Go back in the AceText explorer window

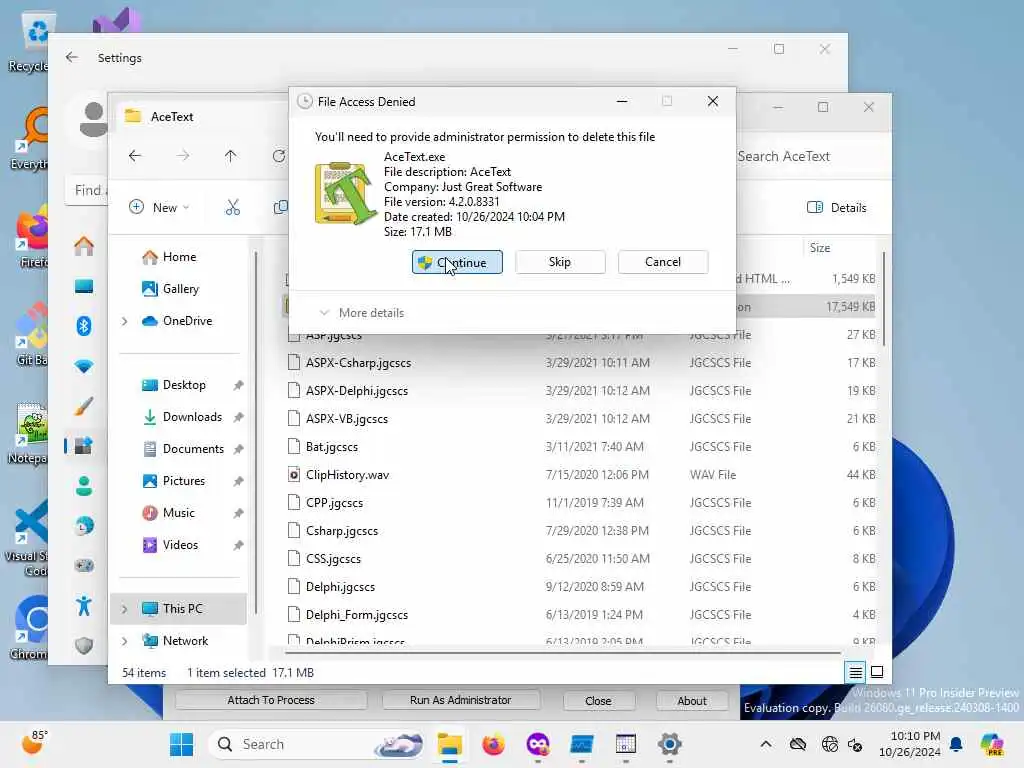coord(135,155)
